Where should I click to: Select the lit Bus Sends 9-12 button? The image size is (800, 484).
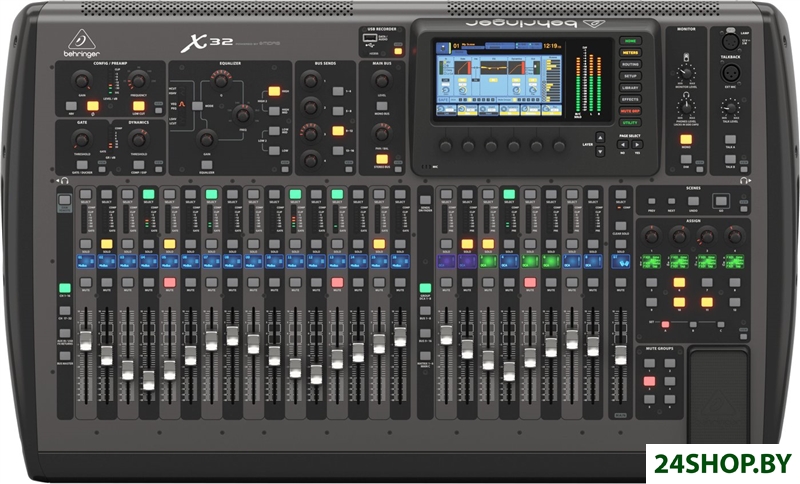pyautogui.click(x=338, y=131)
